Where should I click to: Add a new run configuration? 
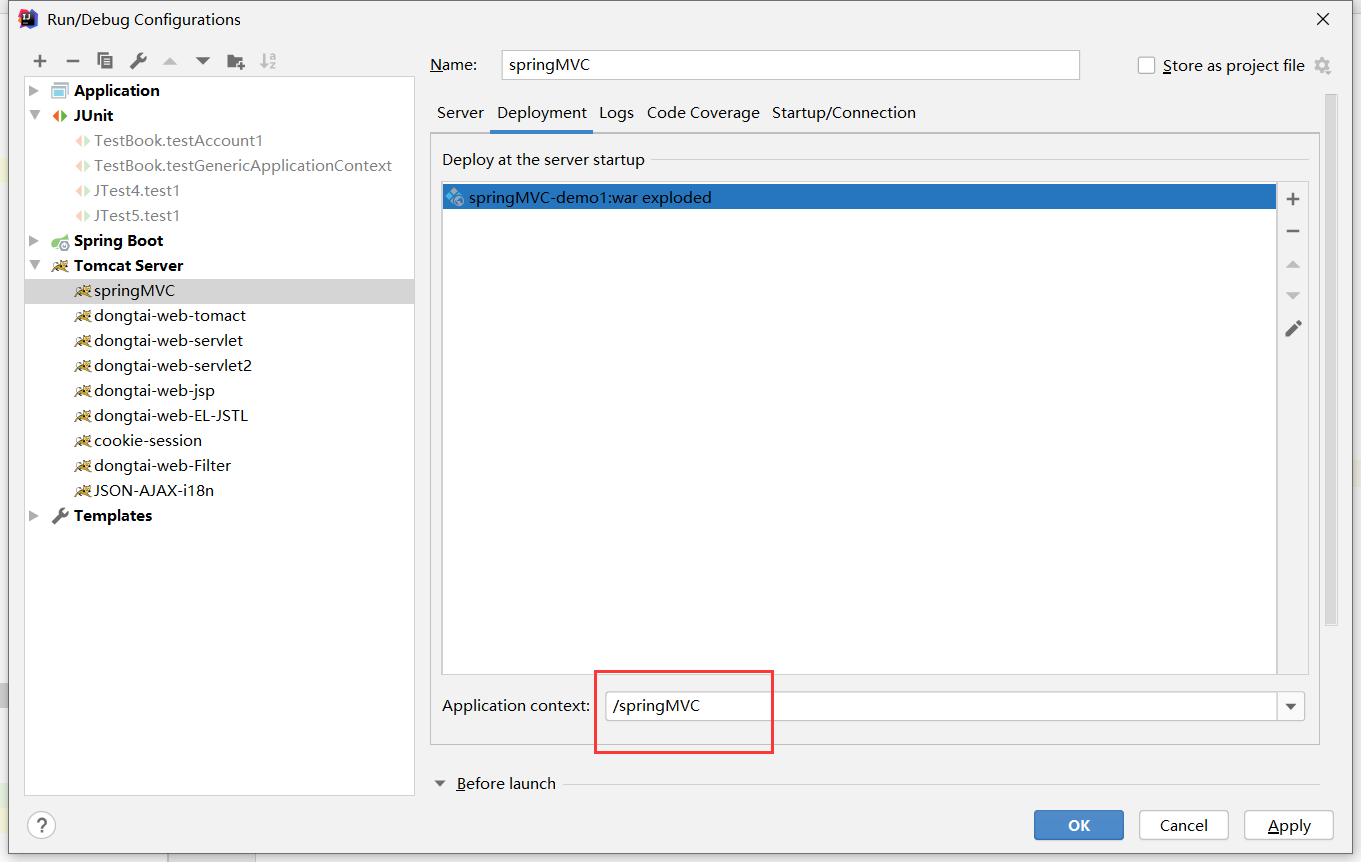pyautogui.click(x=40, y=61)
